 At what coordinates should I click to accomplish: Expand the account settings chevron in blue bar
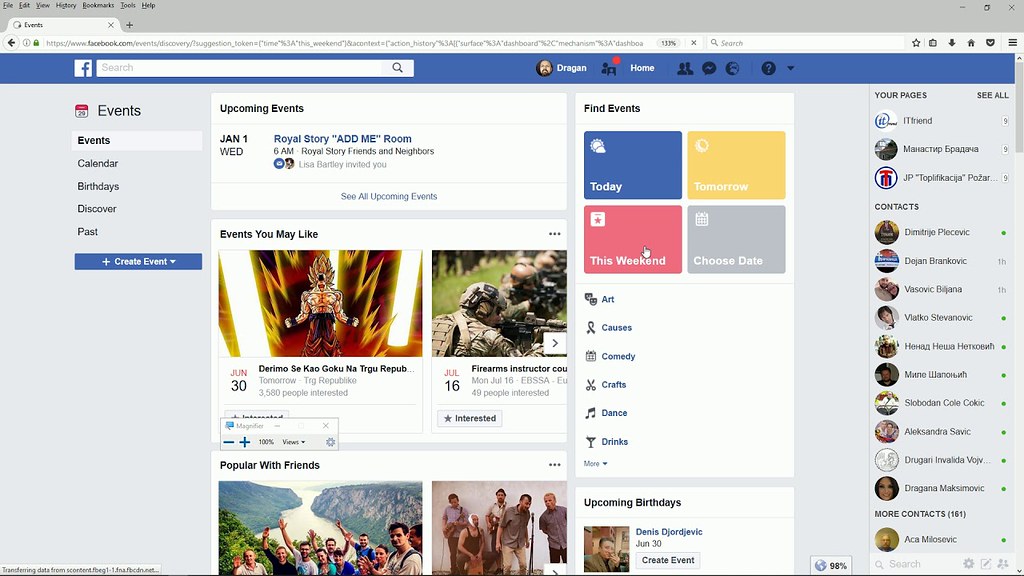point(789,67)
